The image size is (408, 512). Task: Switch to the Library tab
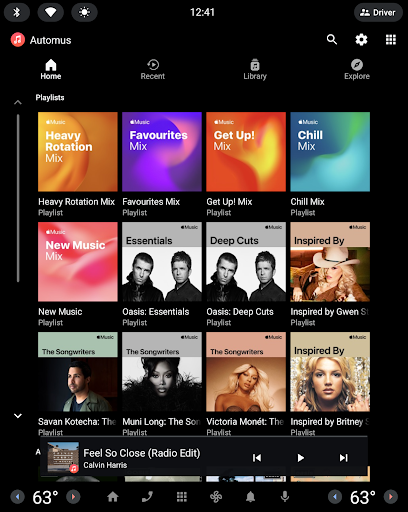pyautogui.click(x=255, y=69)
